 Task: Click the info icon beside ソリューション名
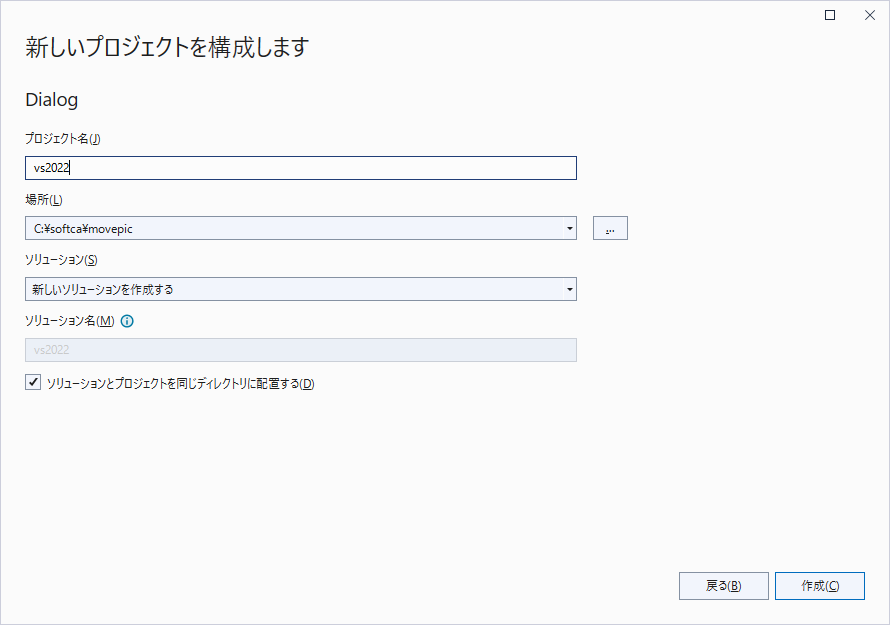[x=127, y=321]
